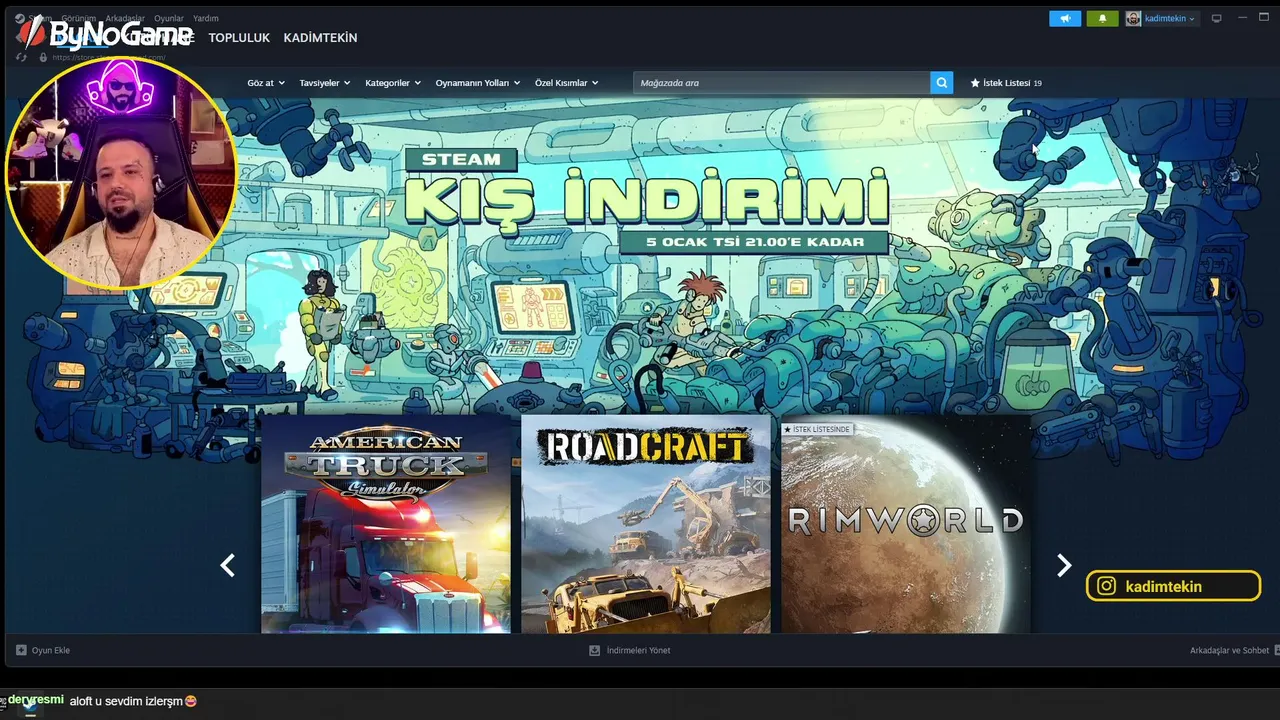
Task: Click the page reload arrows icon
Action: click(21, 57)
